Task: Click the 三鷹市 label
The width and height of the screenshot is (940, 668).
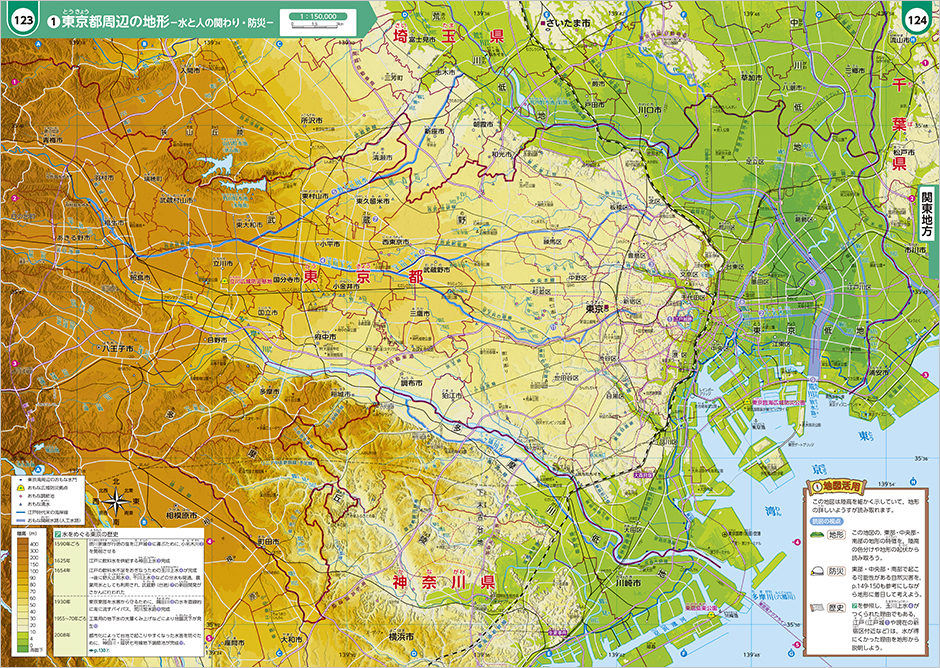Action: coord(420,313)
